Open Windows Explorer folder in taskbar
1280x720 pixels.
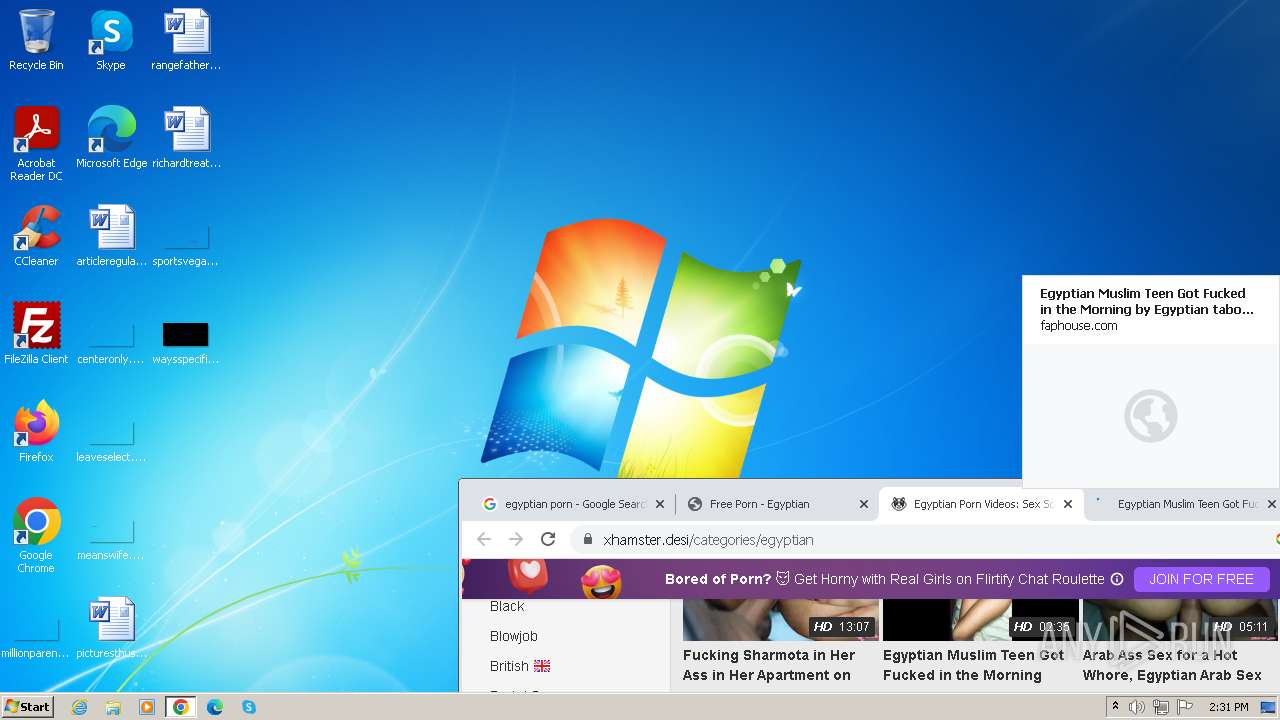click(113, 707)
